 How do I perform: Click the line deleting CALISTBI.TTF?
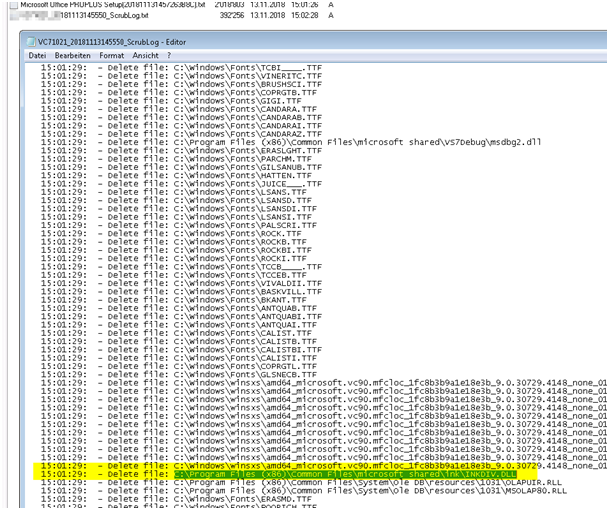click(x=181, y=350)
